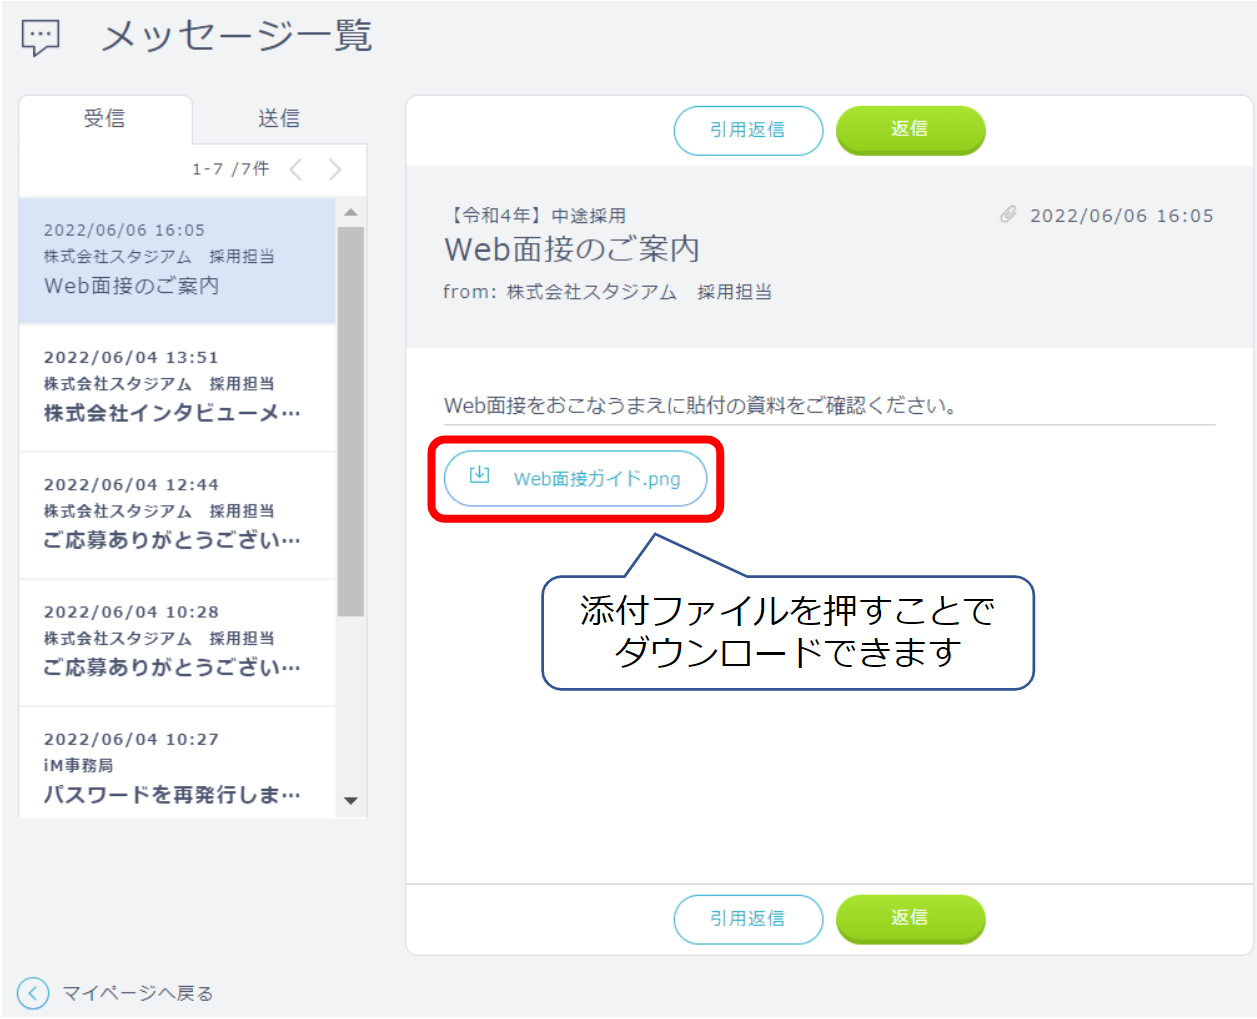Click the iM事務局 sender name
Viewport: 1257px width, 1019px height.
click(x=78, y=765)
